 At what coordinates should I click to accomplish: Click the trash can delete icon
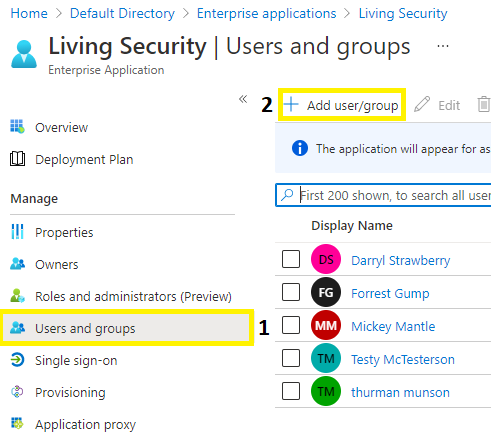484,104
